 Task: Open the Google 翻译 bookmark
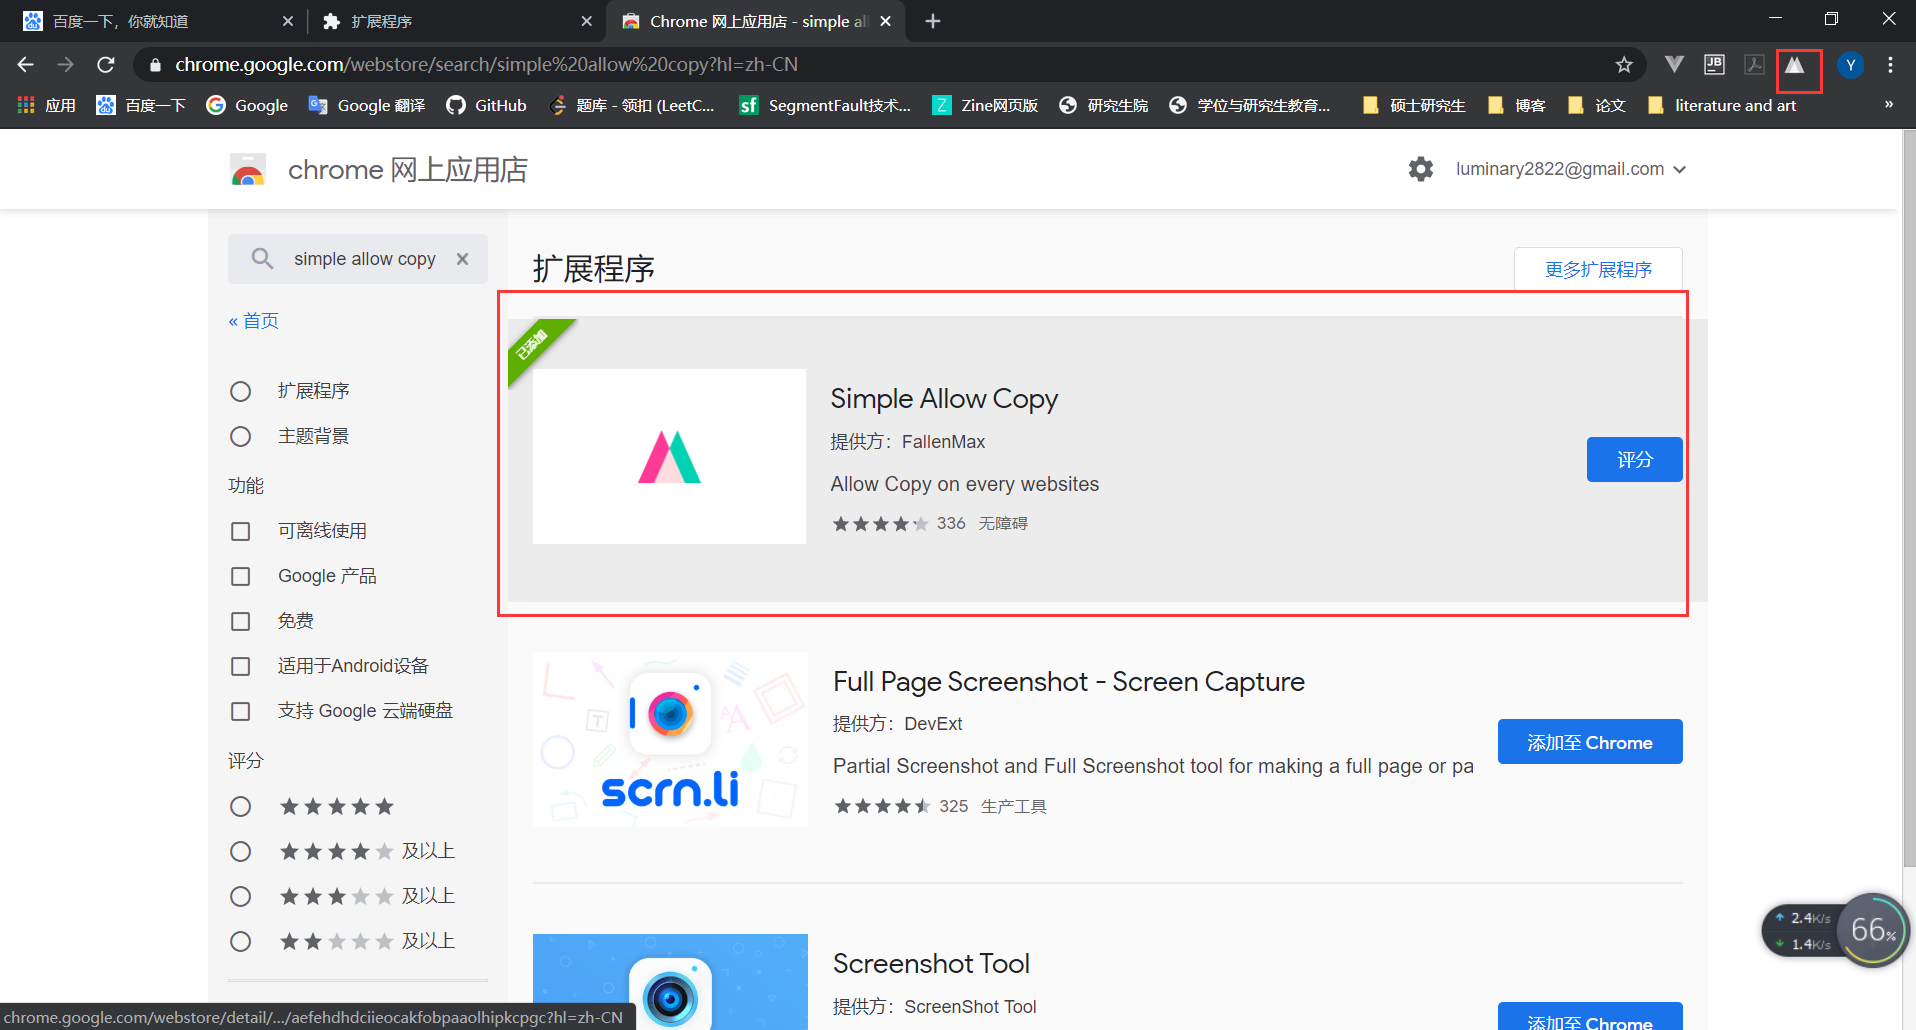coord(367,105)
